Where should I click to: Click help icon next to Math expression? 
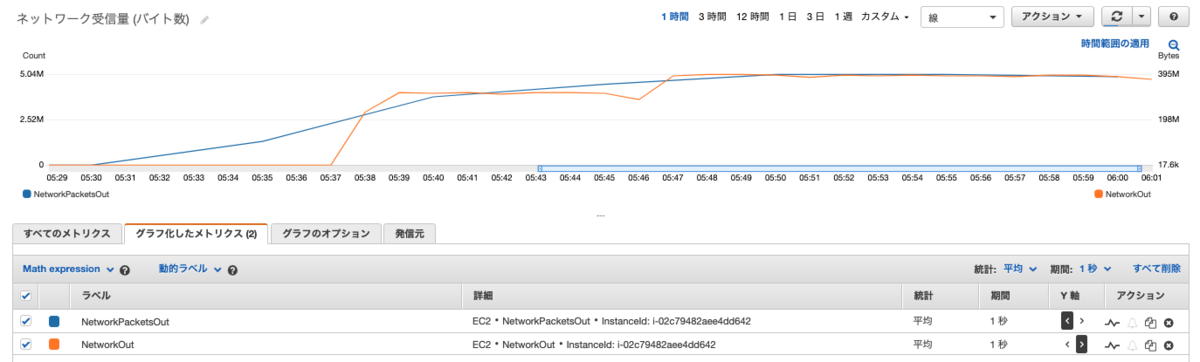pyautogui.click(x=125, y=270)
